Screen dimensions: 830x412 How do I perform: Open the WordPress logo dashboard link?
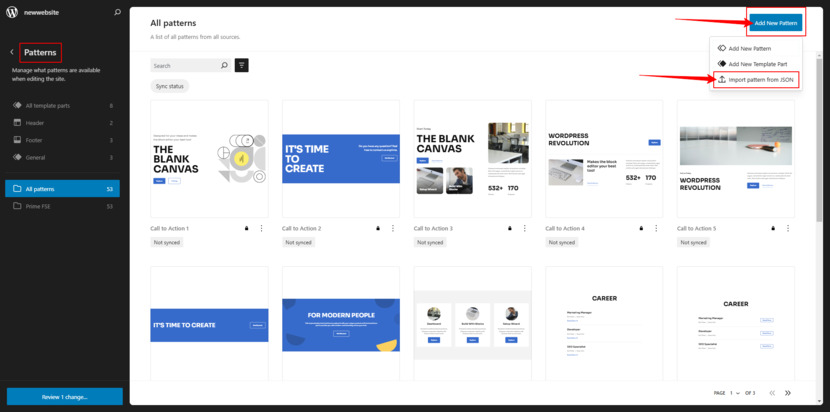(12, 12)
